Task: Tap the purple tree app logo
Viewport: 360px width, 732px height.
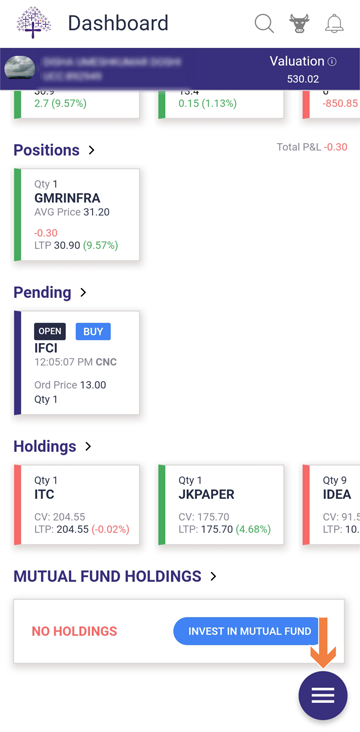Action: click(34, 22)
